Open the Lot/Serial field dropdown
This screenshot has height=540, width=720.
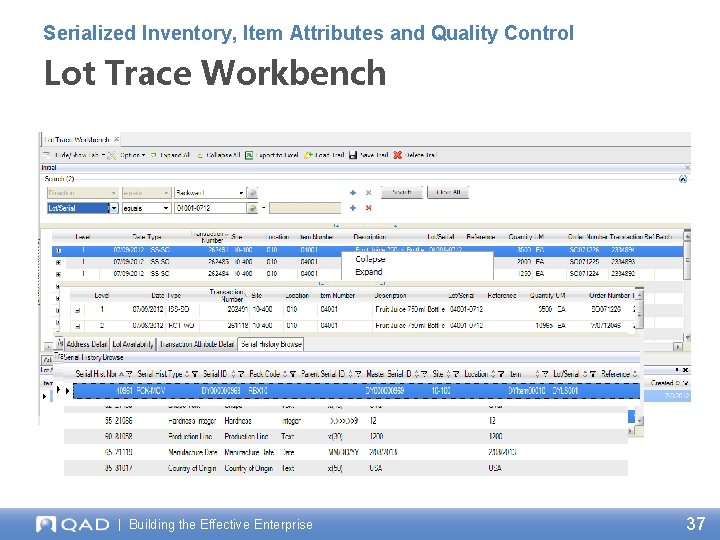point(113,208)
